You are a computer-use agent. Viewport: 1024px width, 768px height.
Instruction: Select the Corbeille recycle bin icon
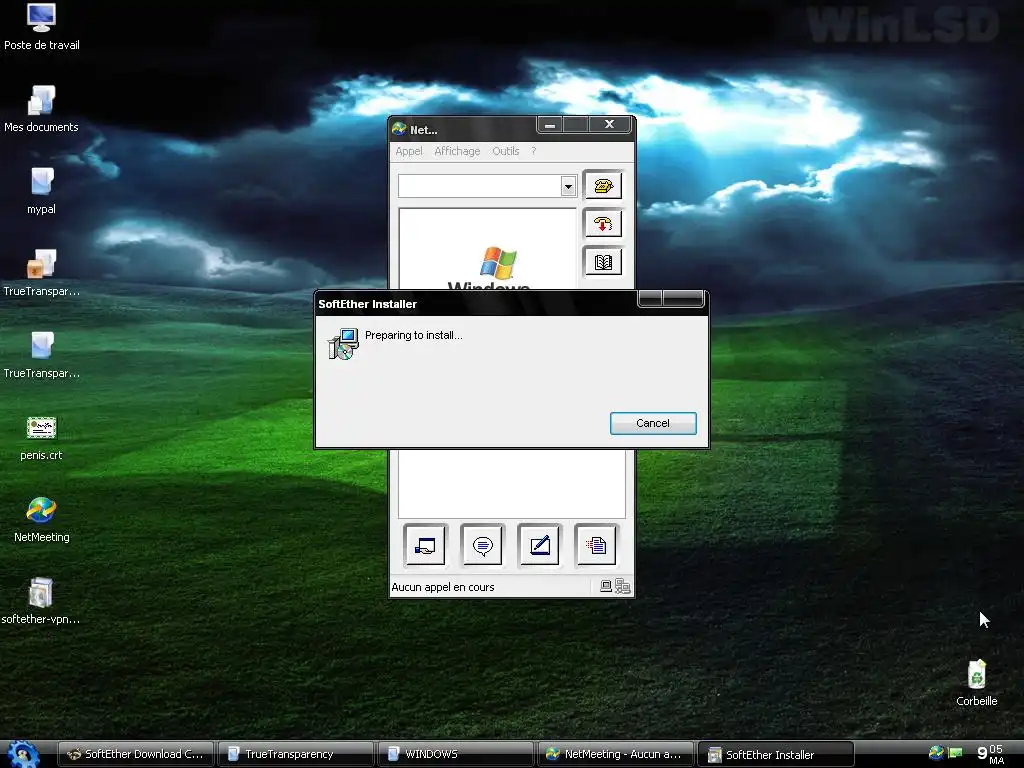tap(977, 683)
